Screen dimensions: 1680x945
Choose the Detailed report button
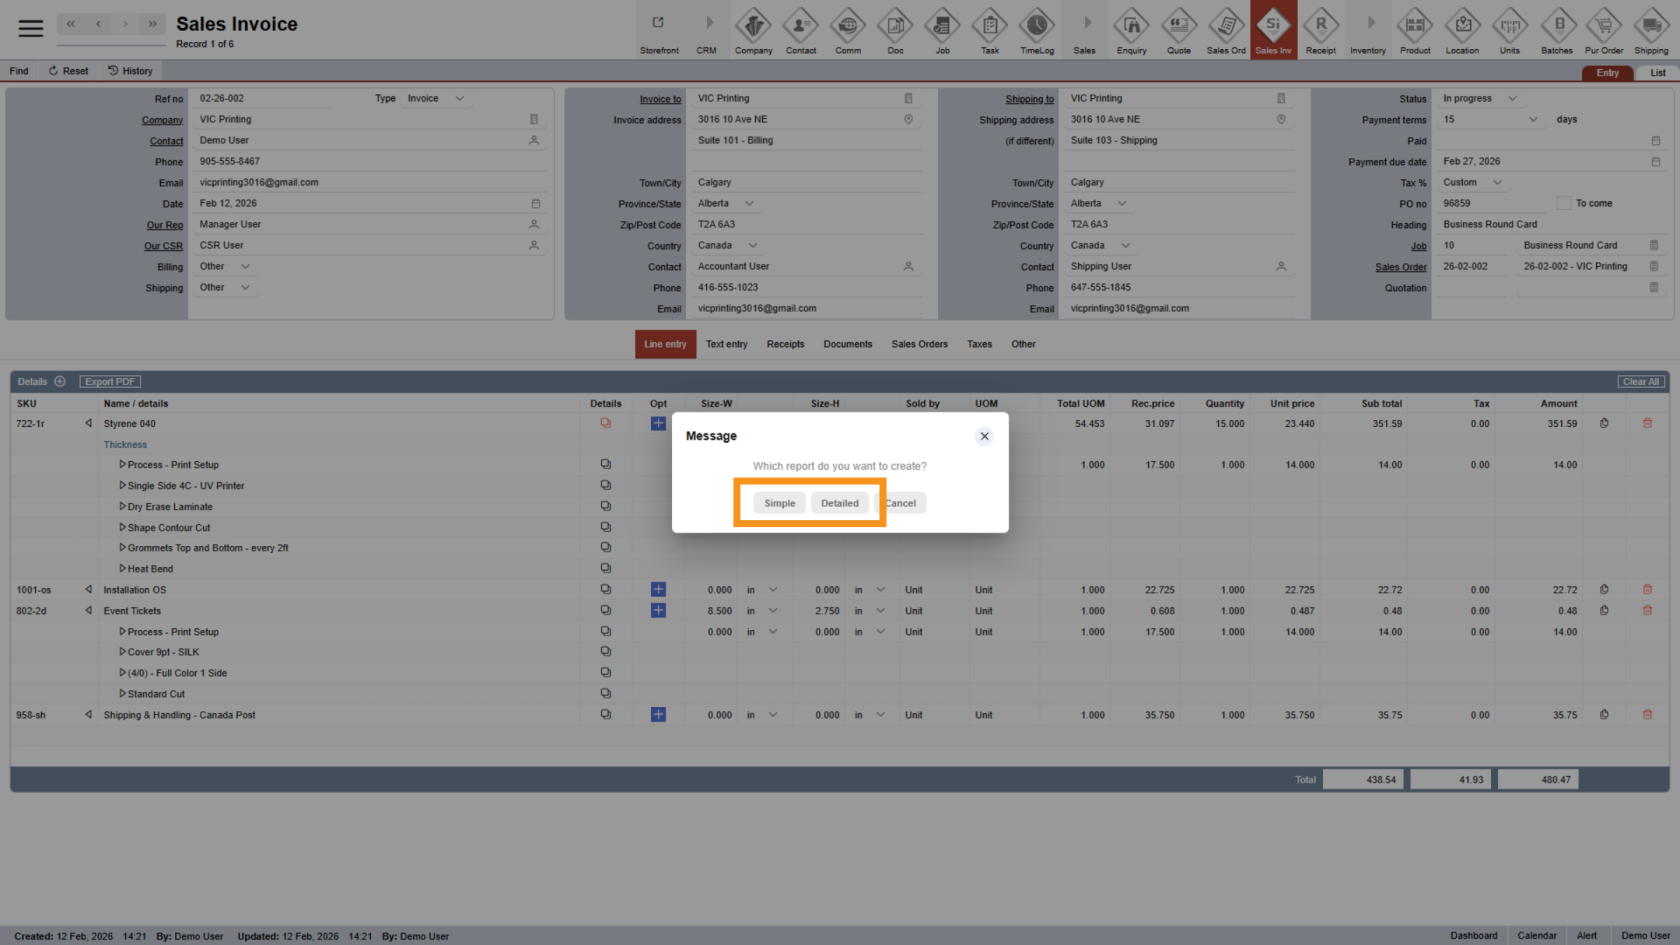(839, 503)
